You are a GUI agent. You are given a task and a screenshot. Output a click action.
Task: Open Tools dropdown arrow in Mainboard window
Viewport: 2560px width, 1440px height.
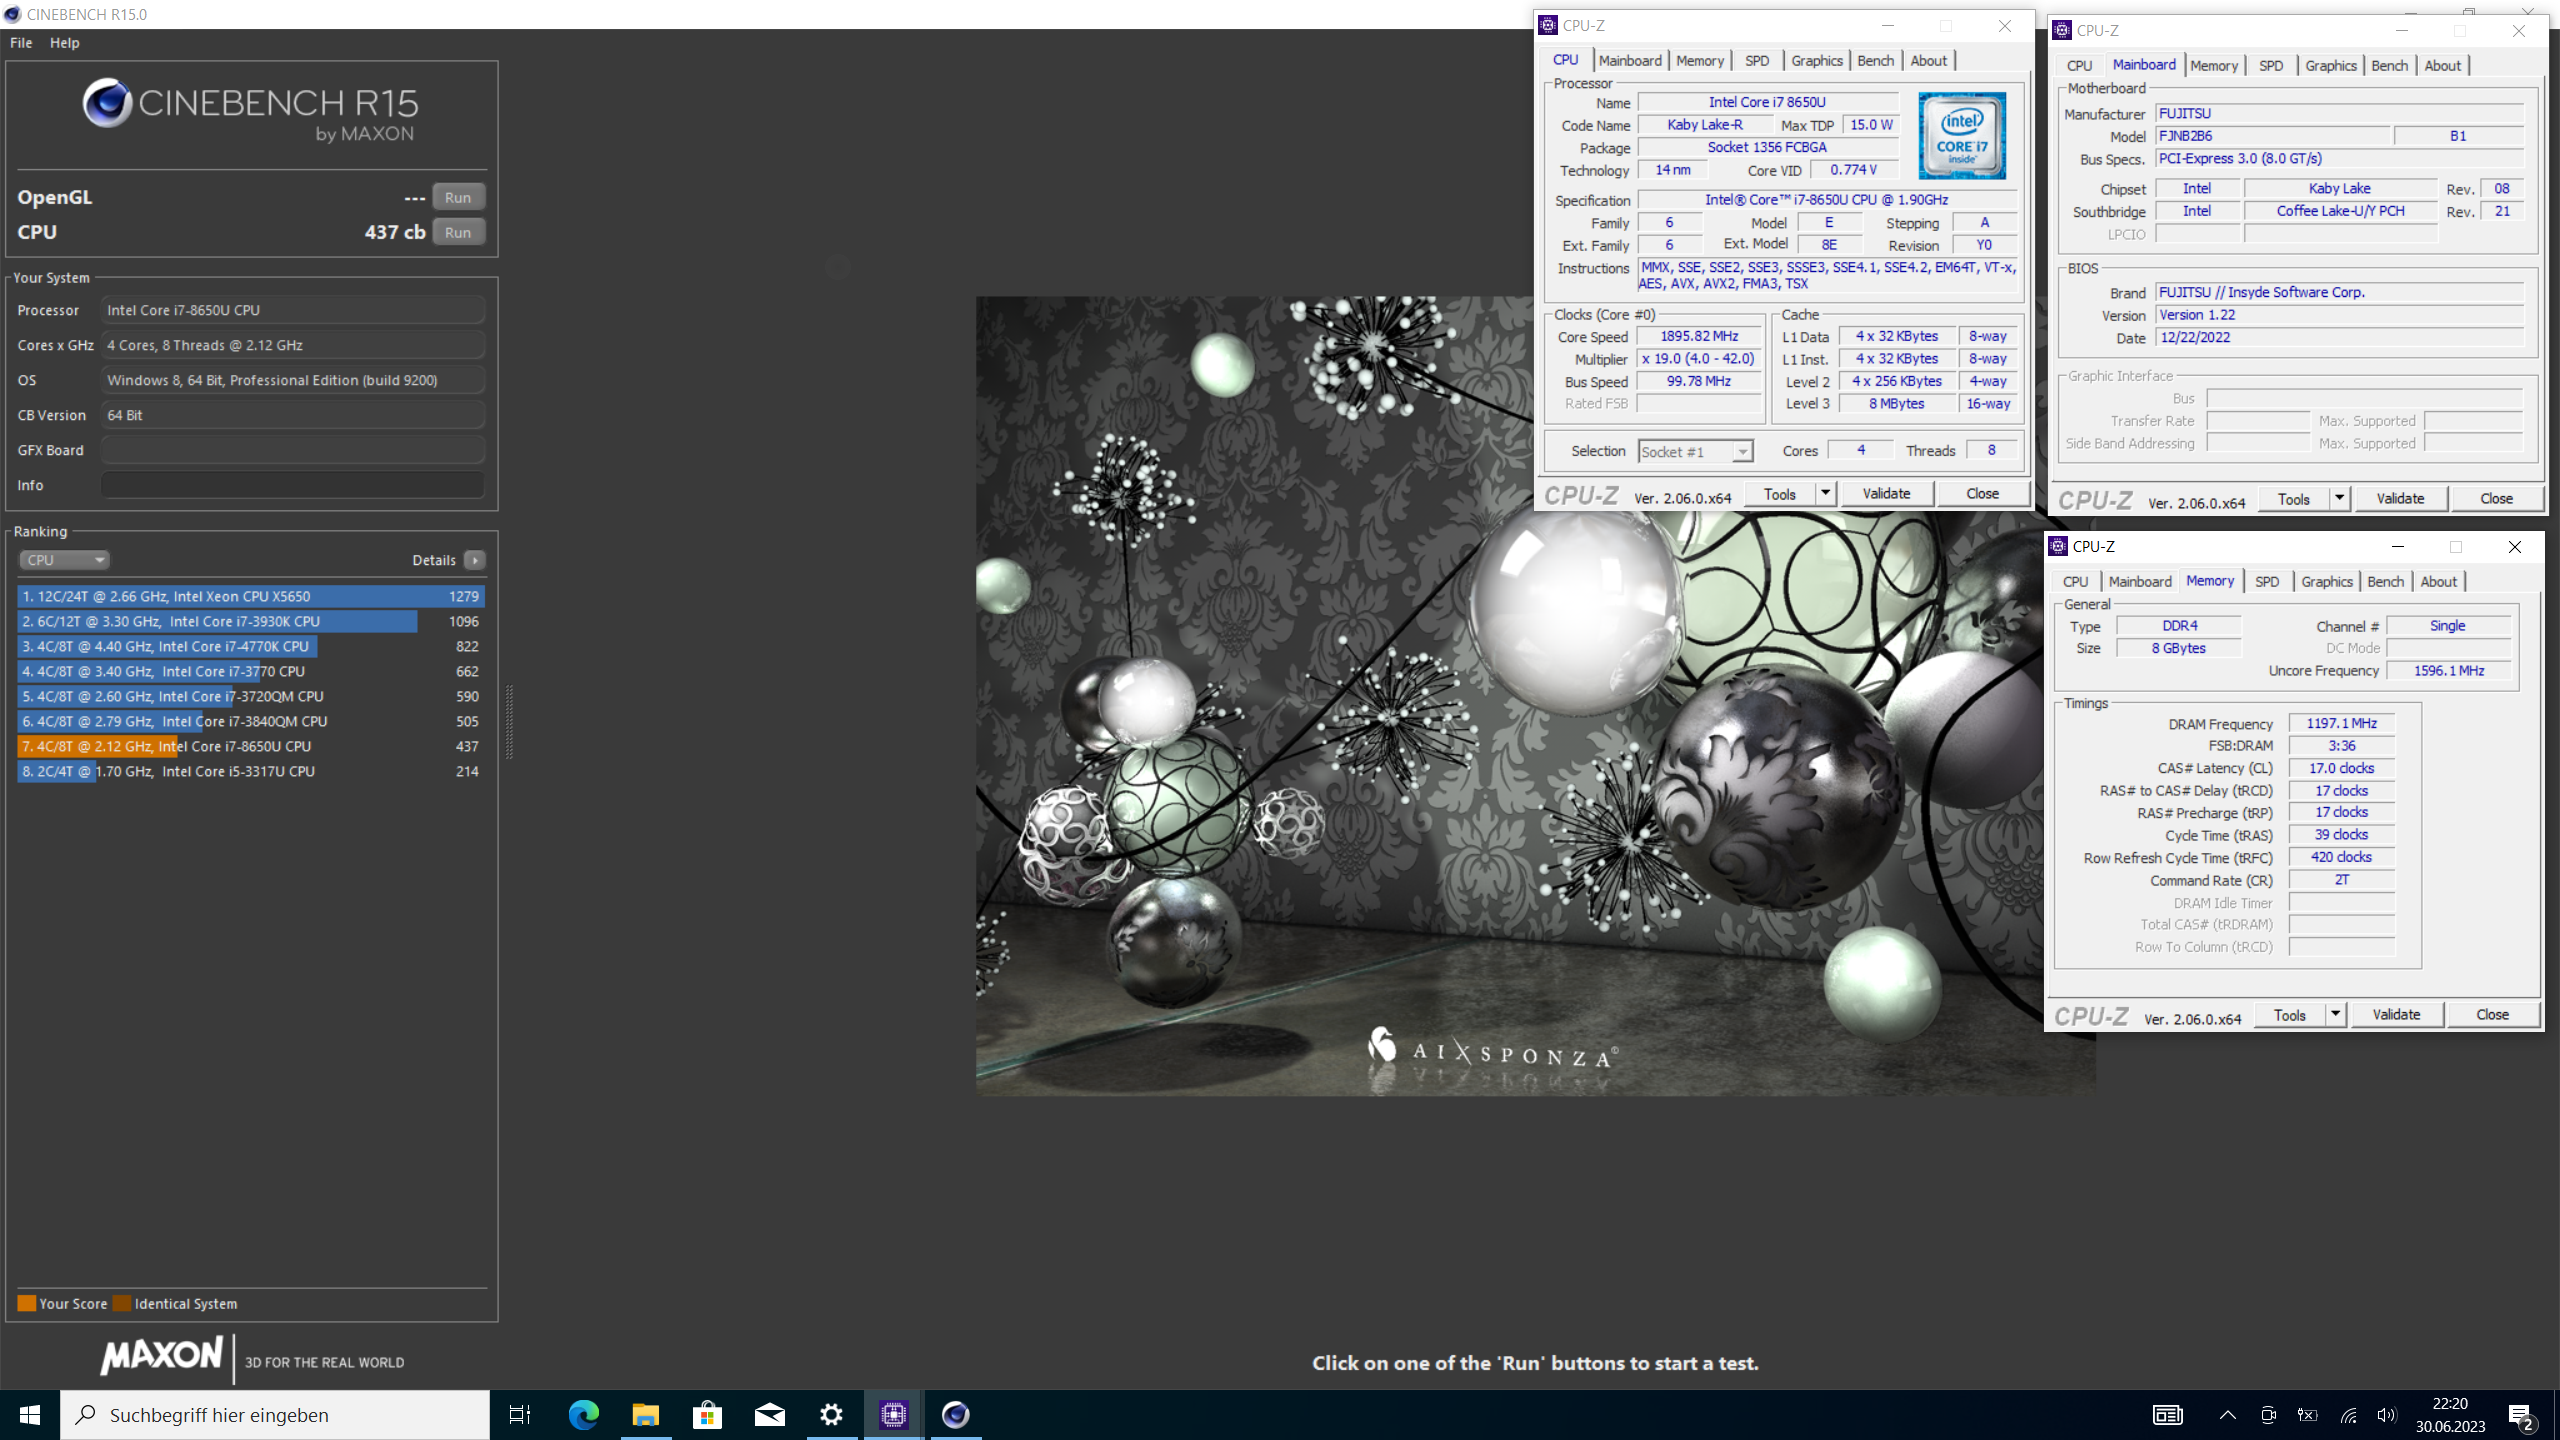tap(2340, 498)
